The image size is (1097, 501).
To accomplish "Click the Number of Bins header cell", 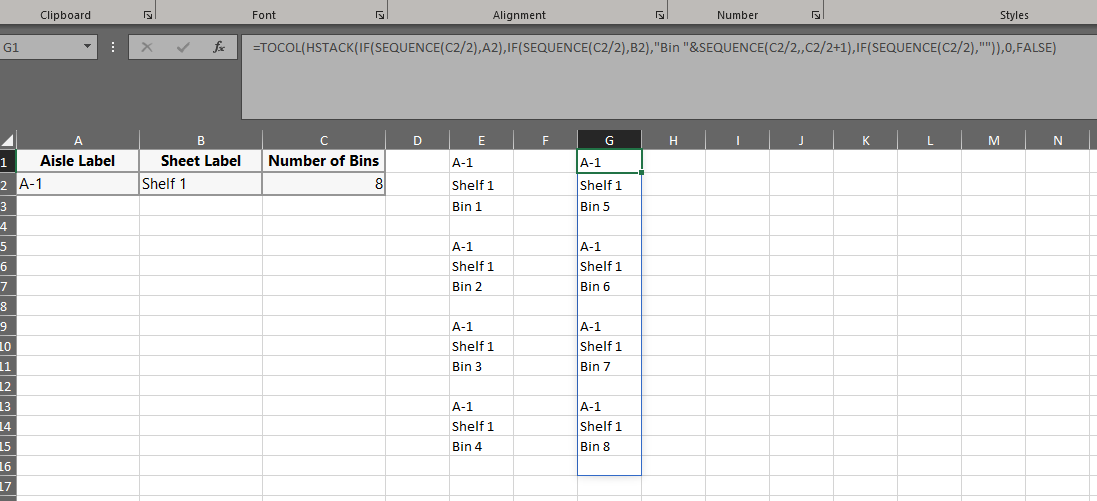I will pos(324,161).
